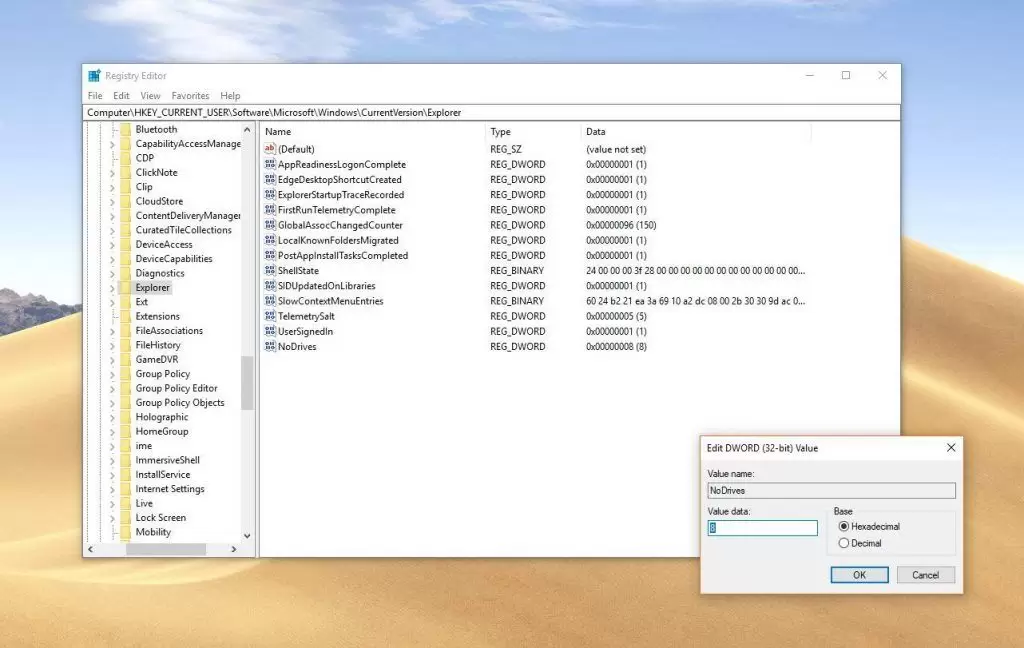Open the Edit menu
The height and width of the screenshot is (648, 1024).
pyautogui.click(x=121, y=95)
